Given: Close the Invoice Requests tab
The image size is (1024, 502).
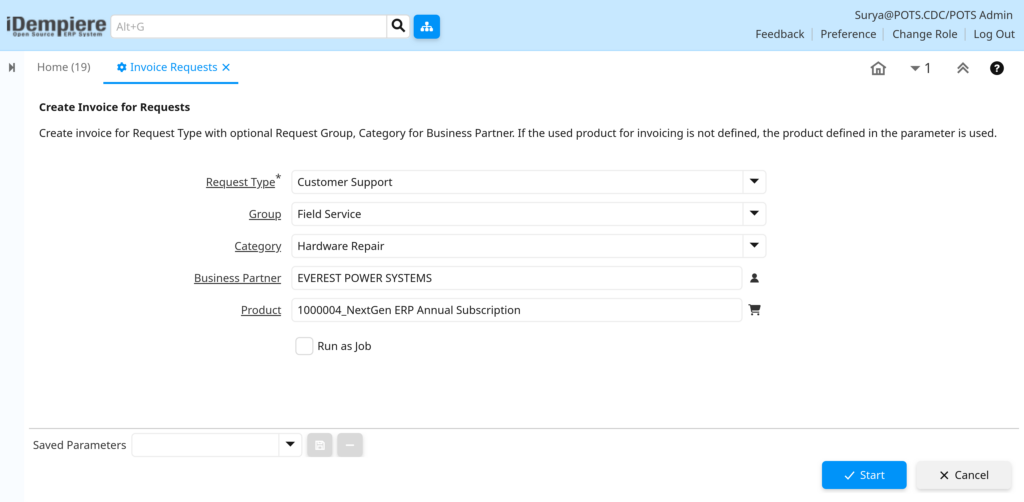Looking at the screenshot, I should (226, 67).
